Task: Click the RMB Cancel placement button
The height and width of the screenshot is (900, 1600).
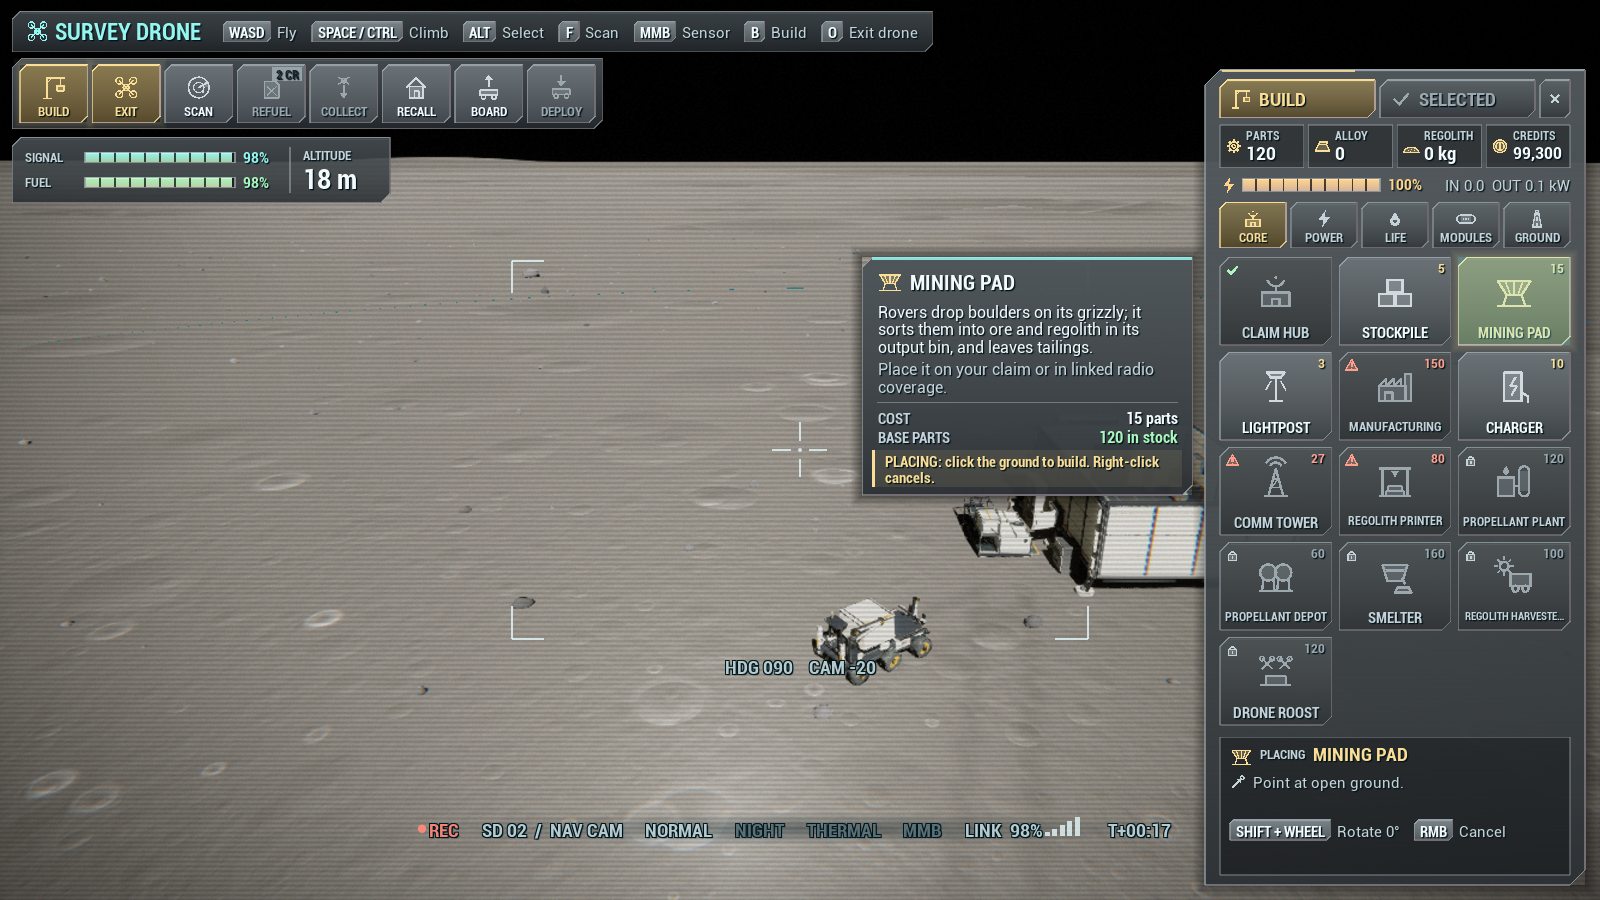Action: coord(1460,832)
